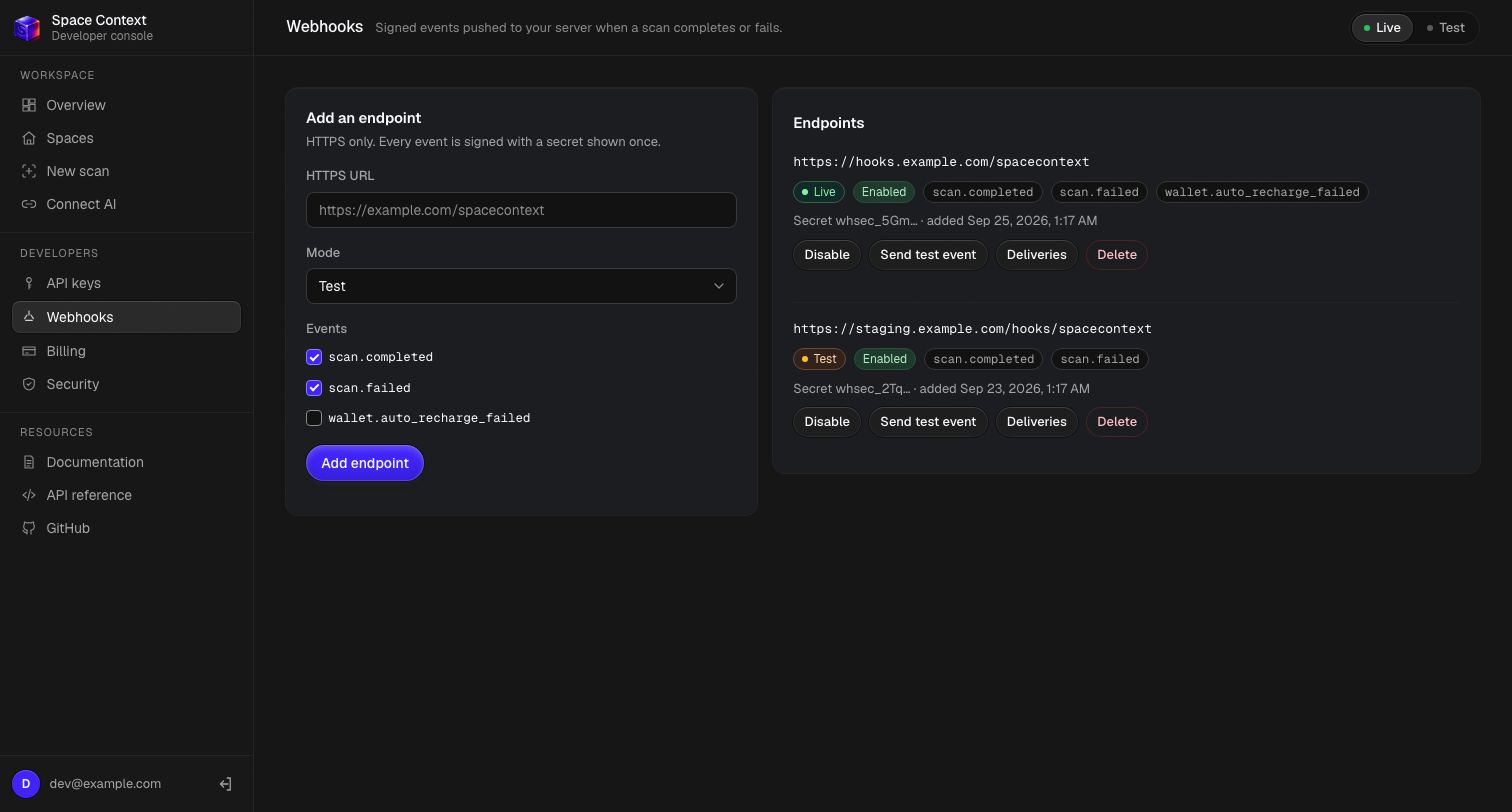This screenshot has height=812, width=1512.
Task: Open the API reference link
Action: pos(126,495)
